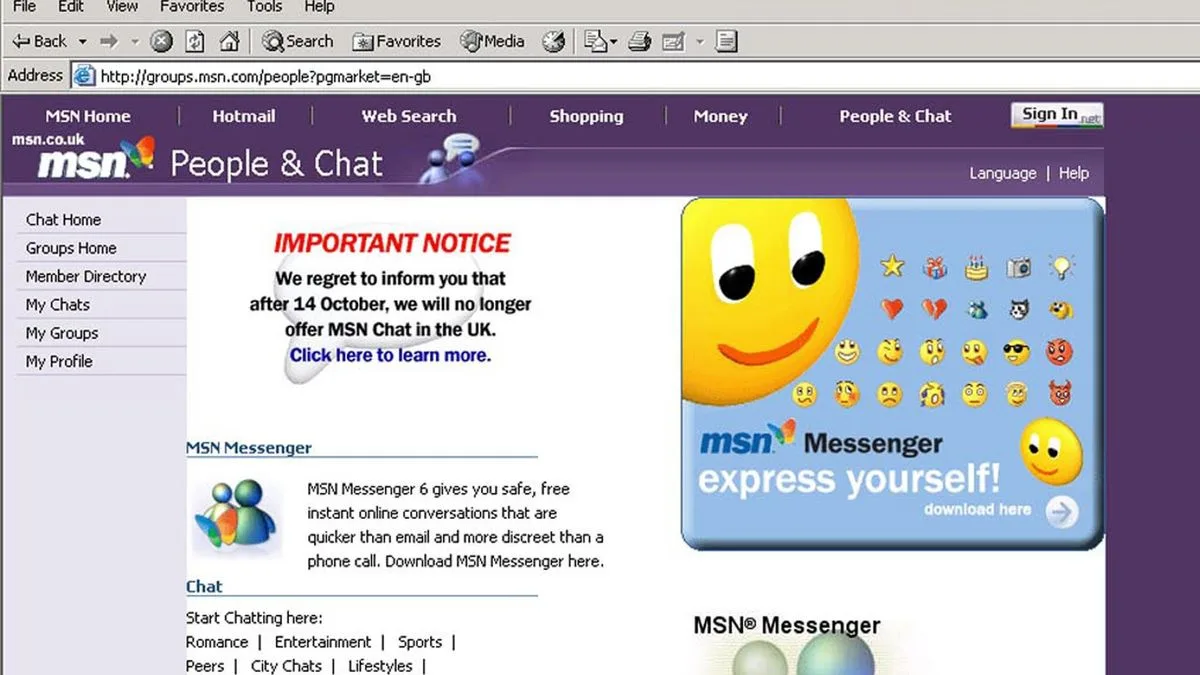This screenshot has height=675, width=1200.
Task: Click the Chat section heading
Action: tap(204, 586)
